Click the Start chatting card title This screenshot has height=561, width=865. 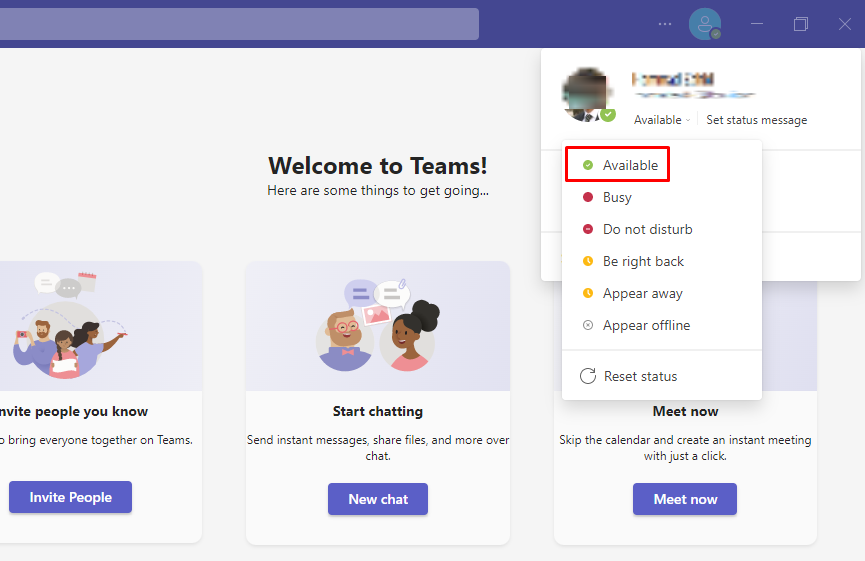point(378,412)
